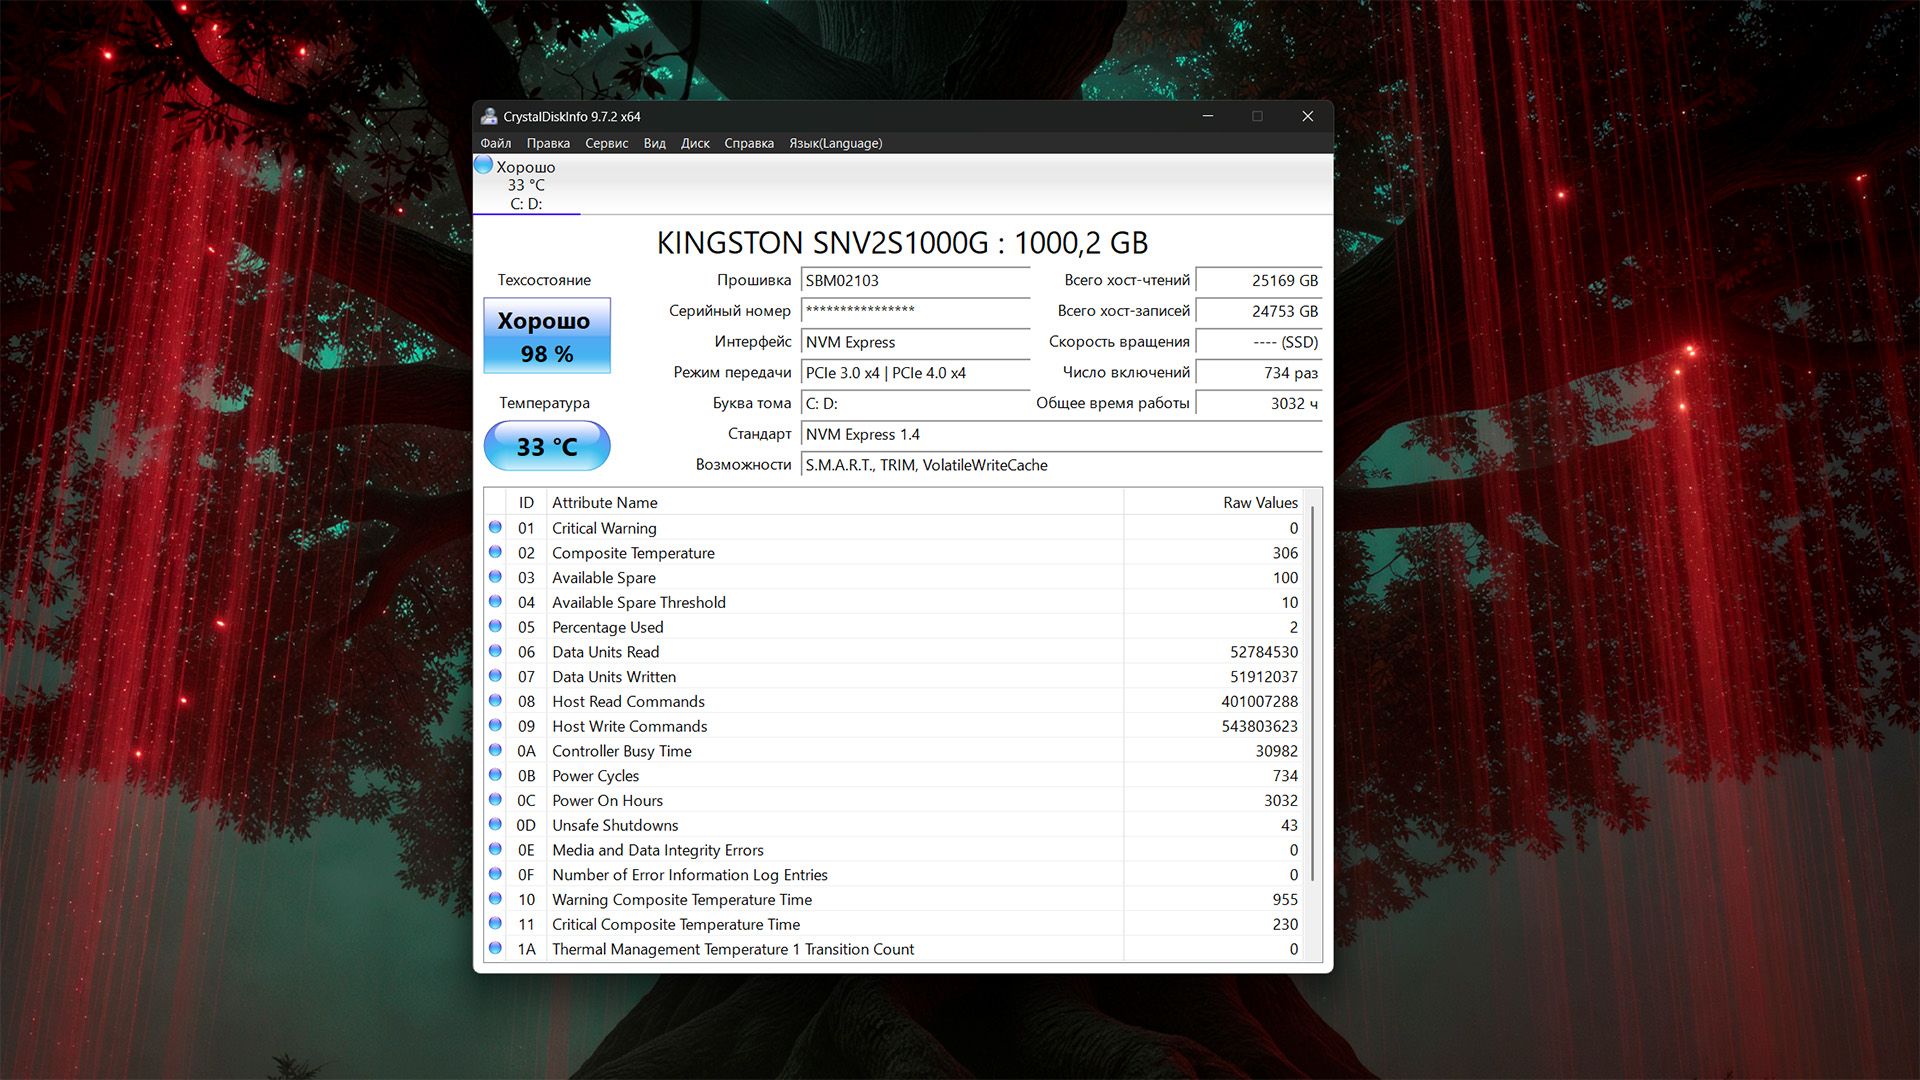This screenshot has width=1920, height=1080.
Task: Select the C: D: drive tab
Action: (526, 186)
